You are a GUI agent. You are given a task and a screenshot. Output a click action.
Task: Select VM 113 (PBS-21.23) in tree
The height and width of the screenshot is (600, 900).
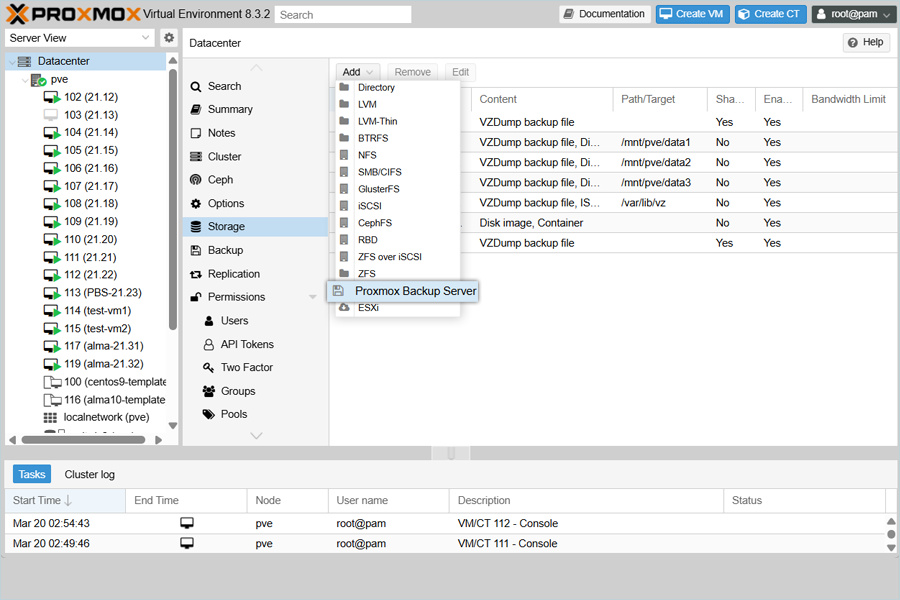[x=102, y=293]
